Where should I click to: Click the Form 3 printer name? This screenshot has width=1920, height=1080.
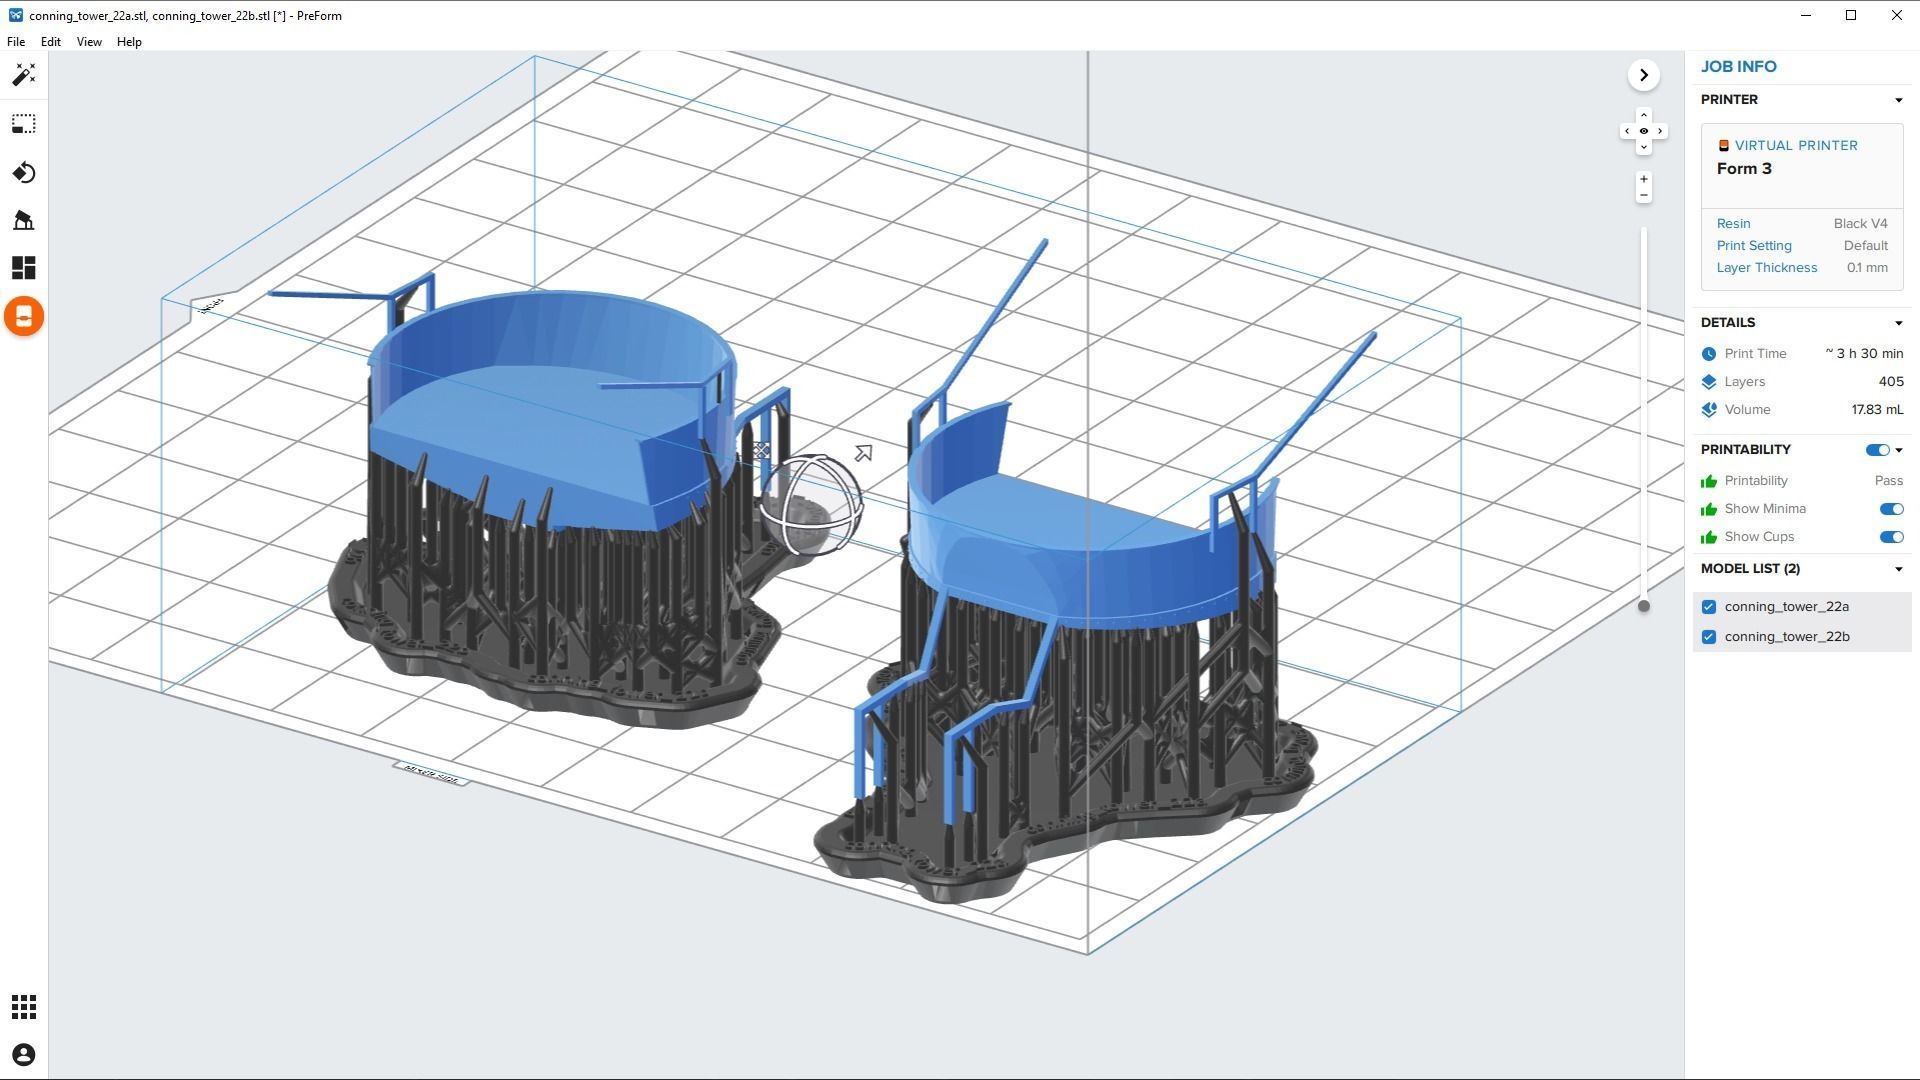[1744, 169]
